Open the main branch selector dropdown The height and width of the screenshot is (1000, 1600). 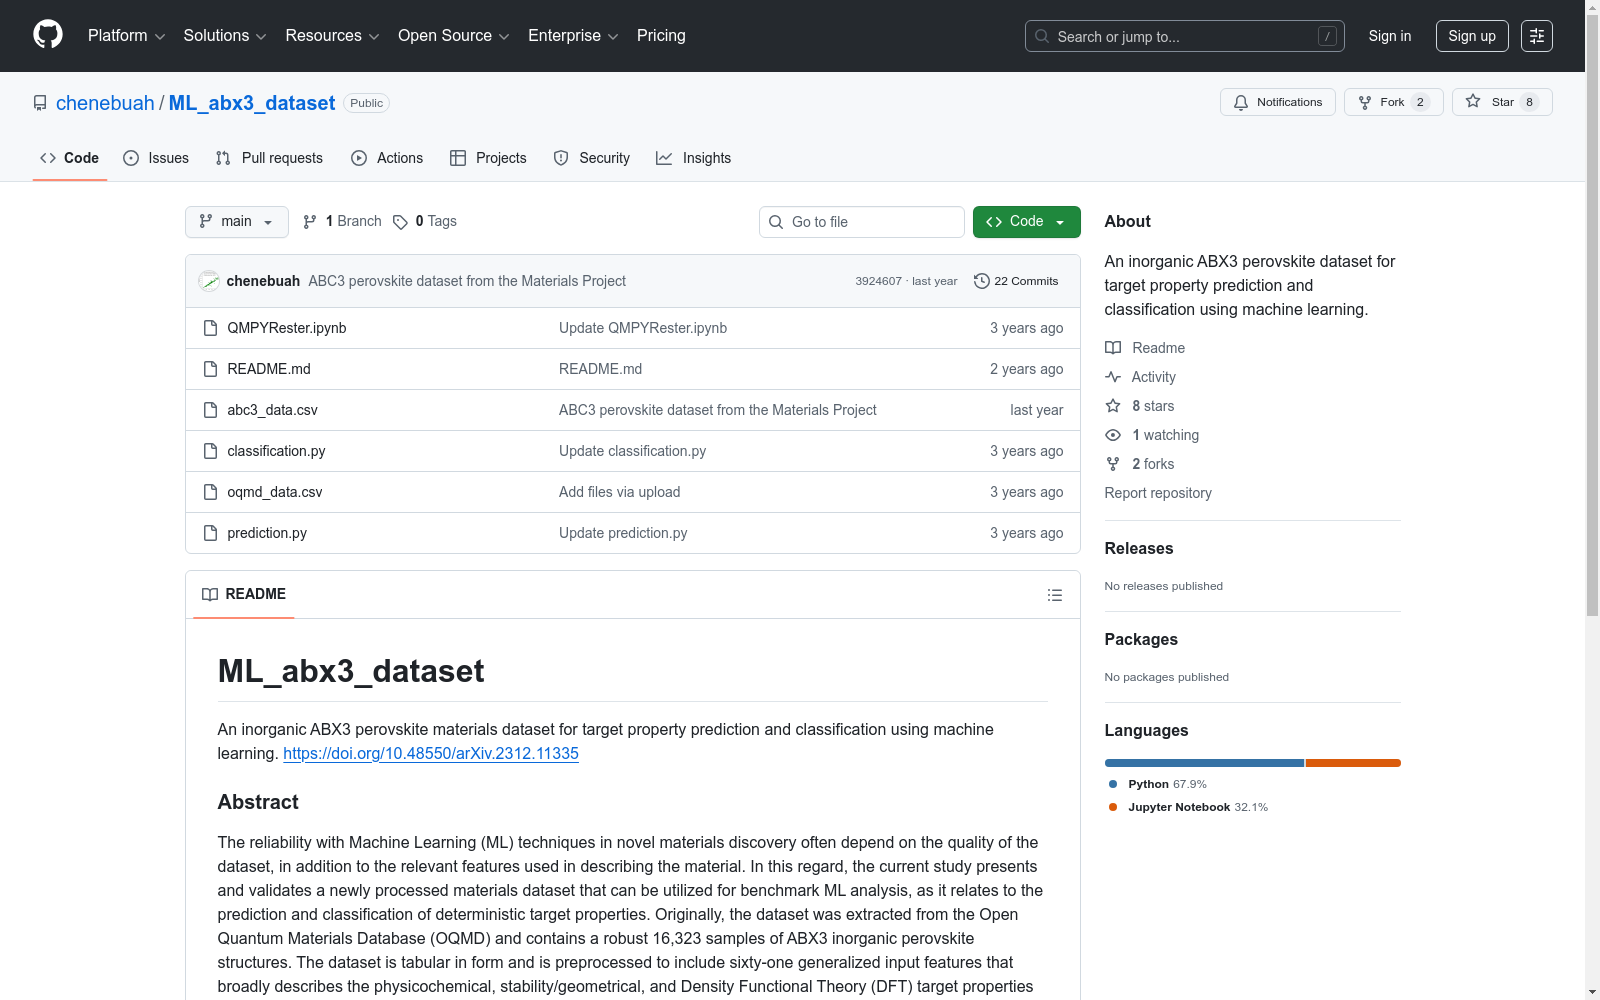pos(237,222)
